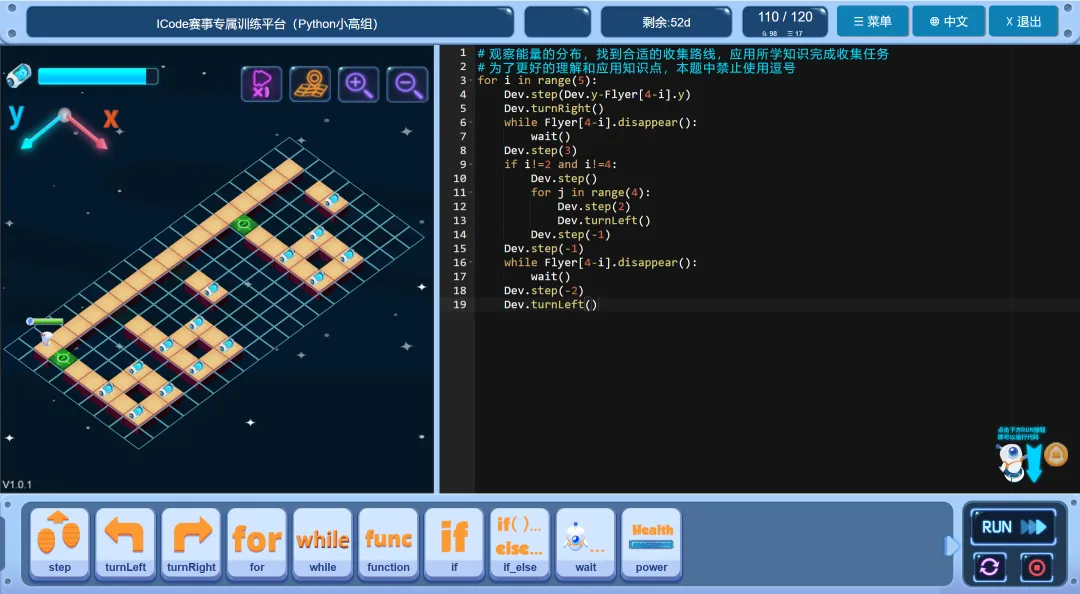The height and width of the screenshot is (594, 1080).
Task: Insert a step command block
Action: click(59, 544)
